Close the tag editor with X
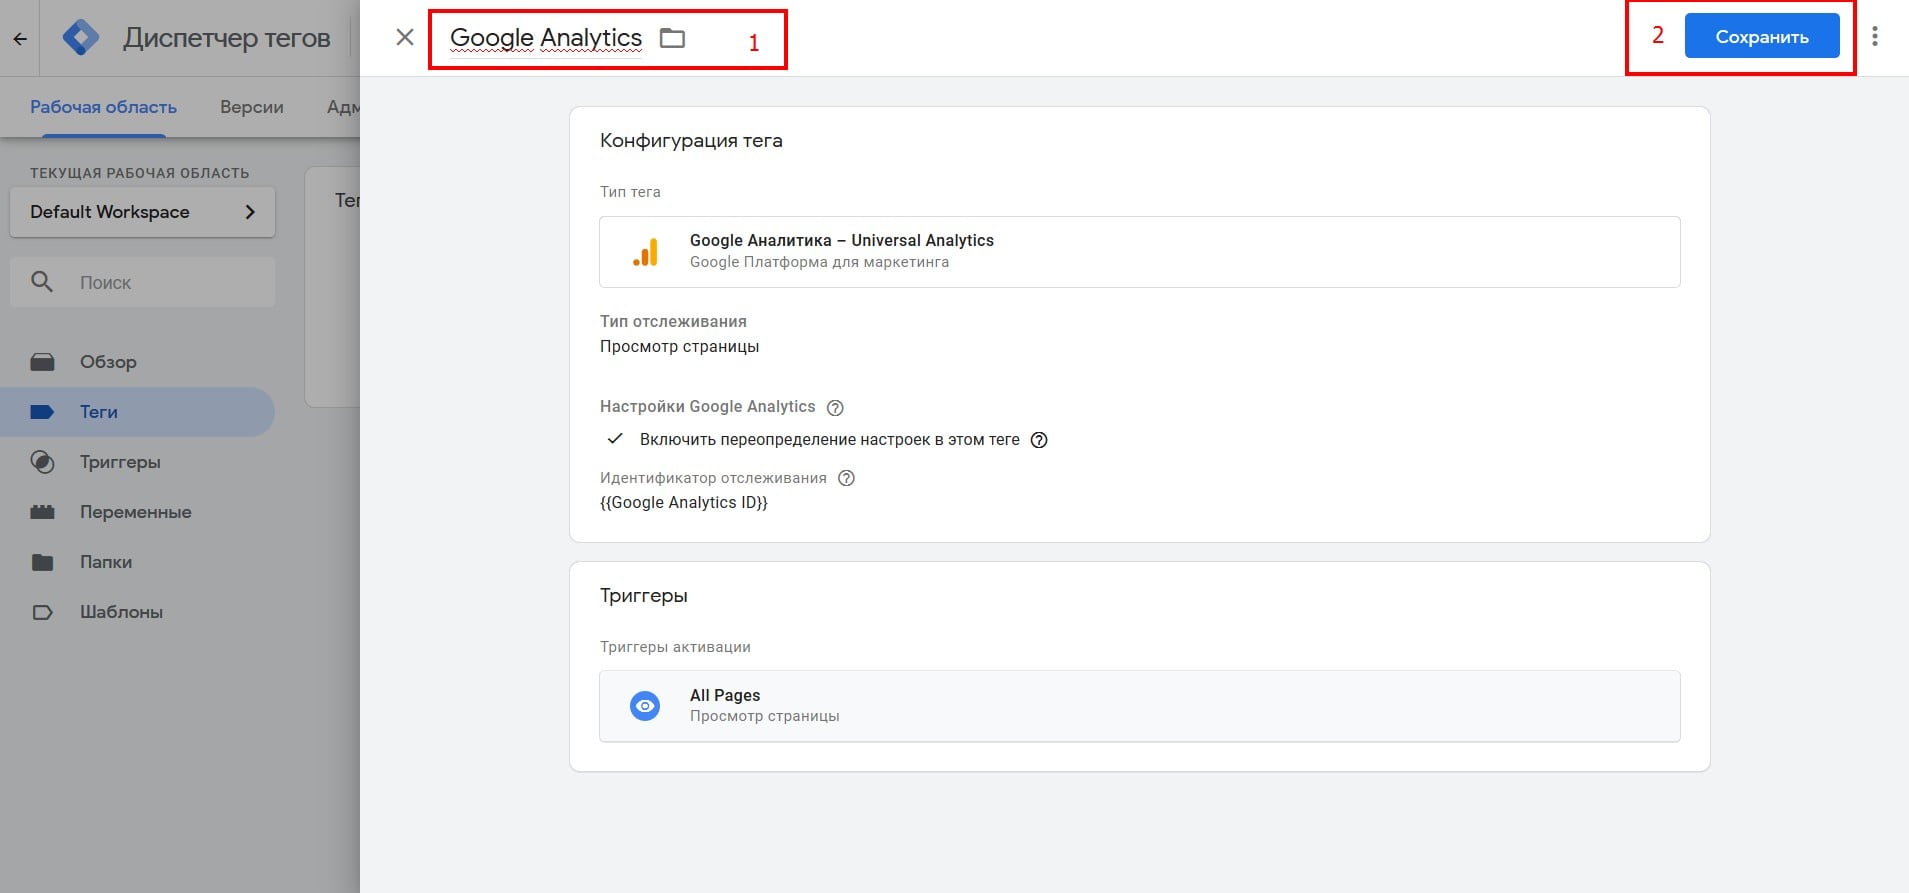1909x893 pixels. point(405,38)
